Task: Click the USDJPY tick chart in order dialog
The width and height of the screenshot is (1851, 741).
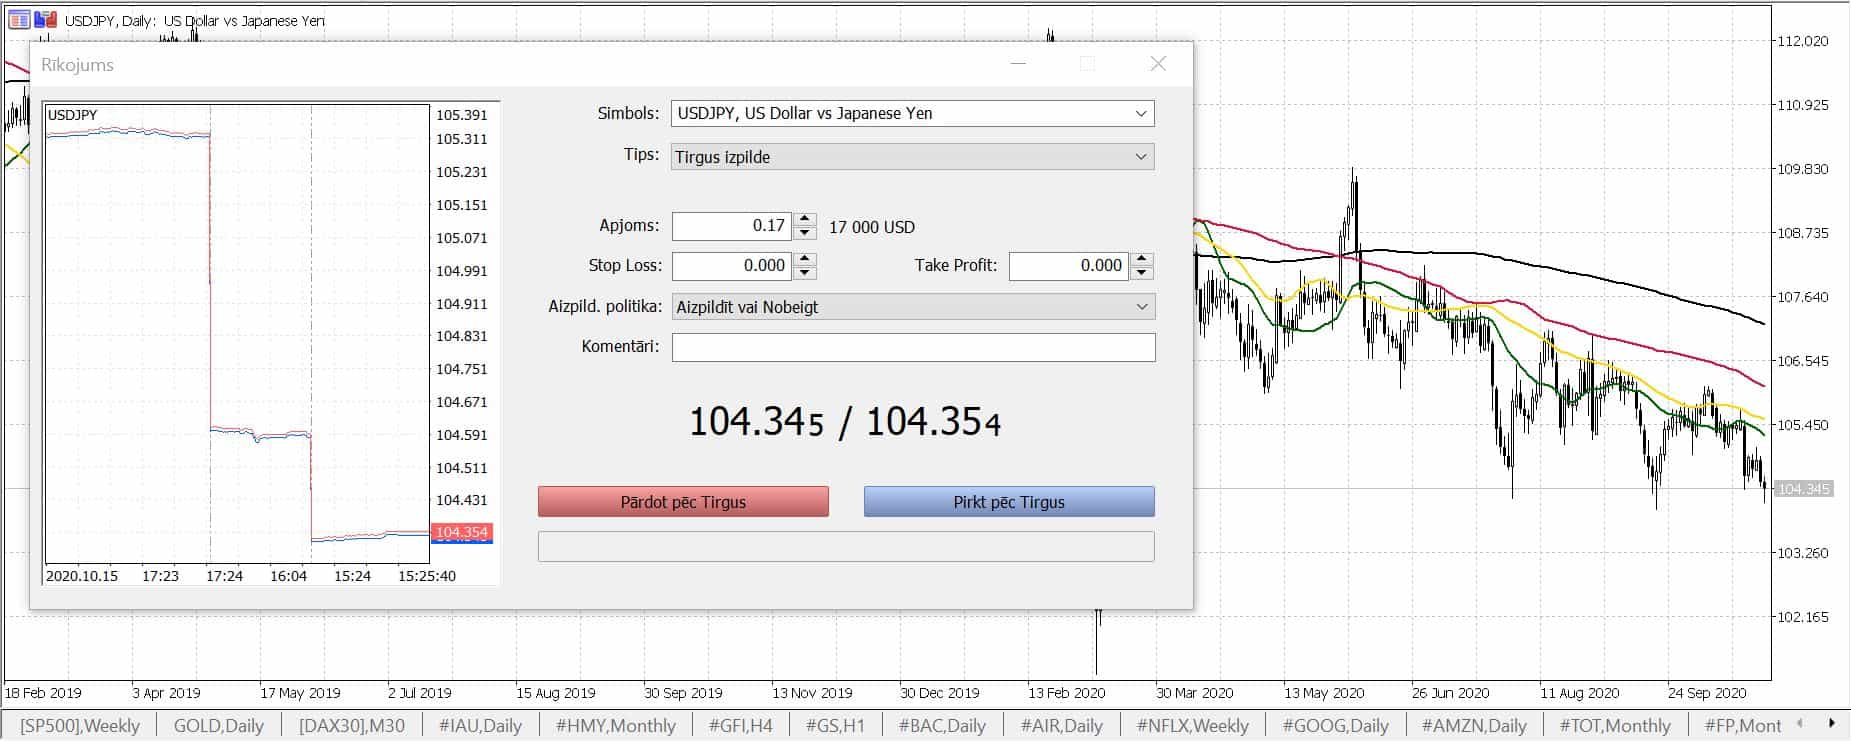Action: (x=237, y=333)
